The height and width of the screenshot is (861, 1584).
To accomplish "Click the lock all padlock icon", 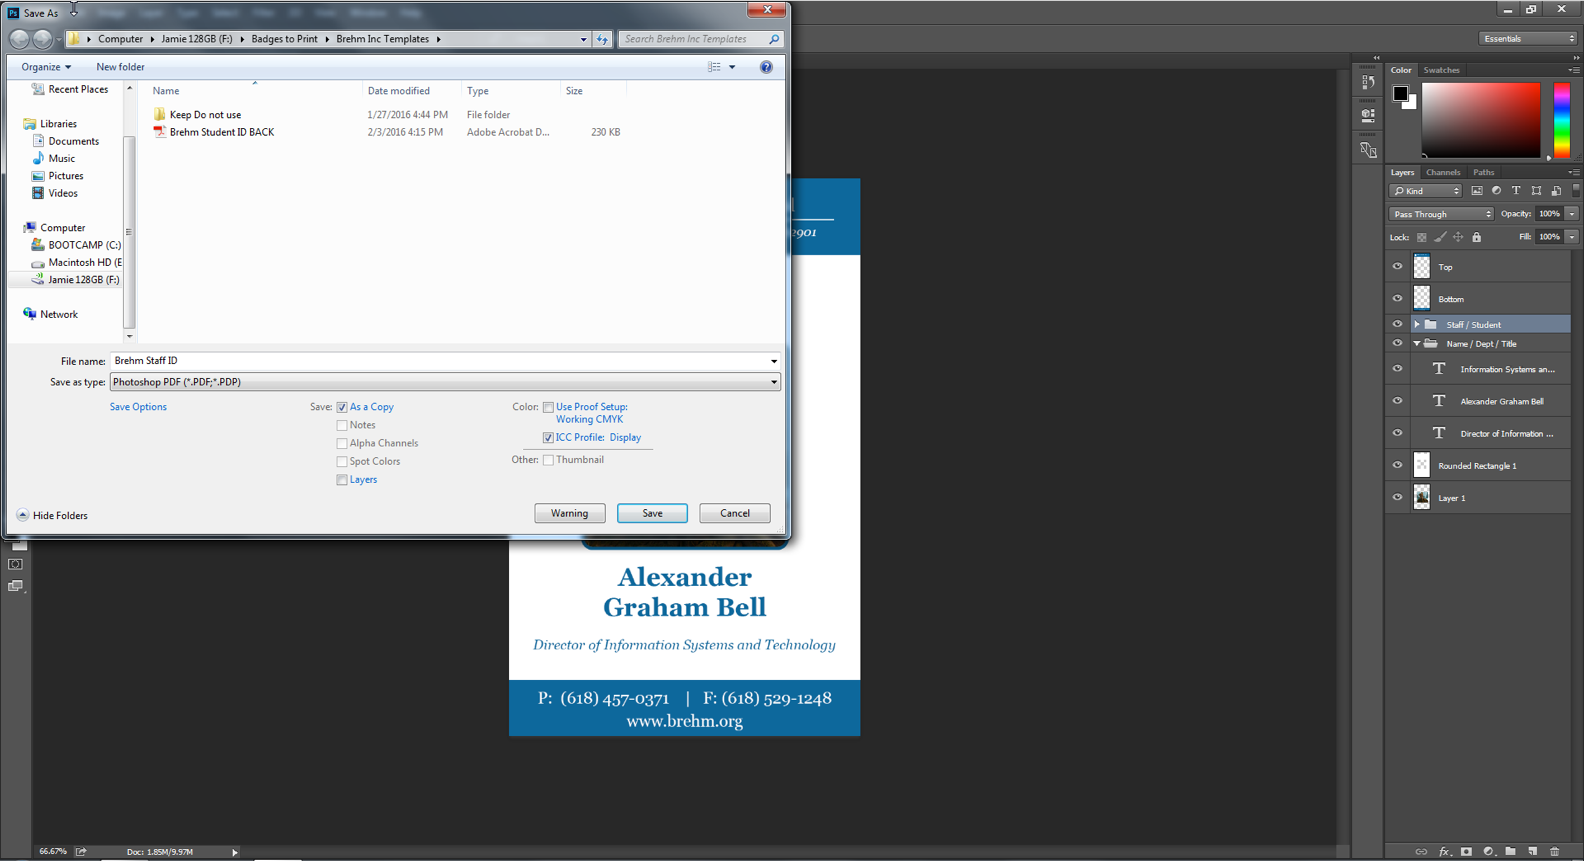I will pyautogui.click(x=1477, y=238).
